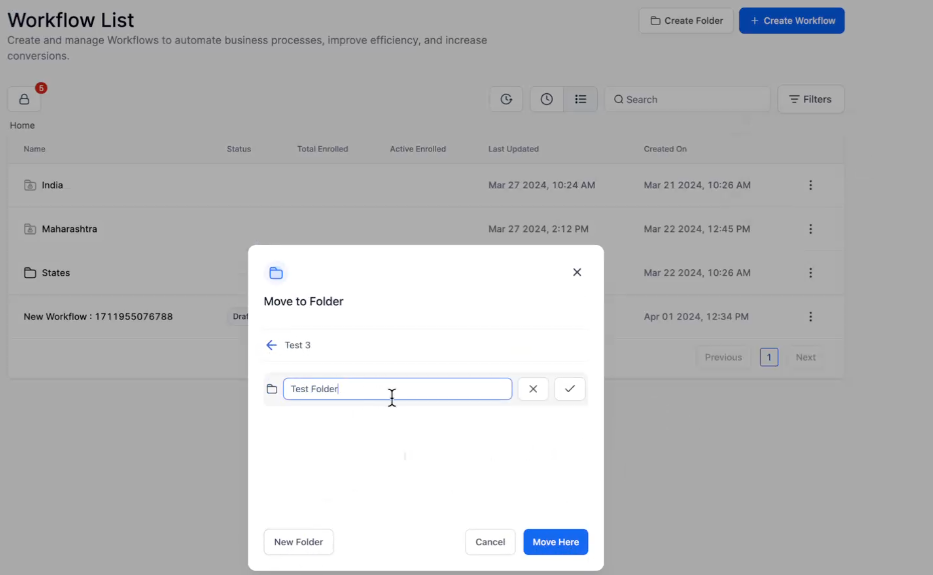Cancel the move to folder action
This screenshot has height=575, width=933.
point(490,542)
